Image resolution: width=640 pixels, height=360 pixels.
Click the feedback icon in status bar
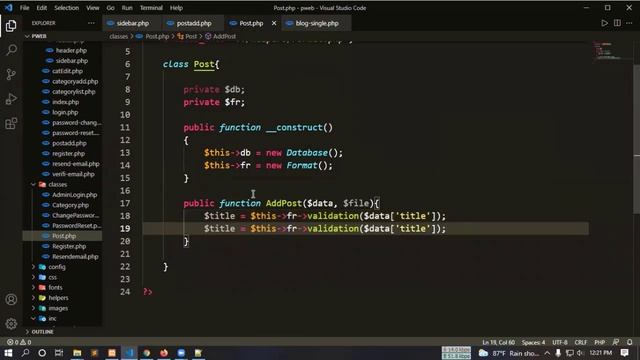tap(616, 342)
